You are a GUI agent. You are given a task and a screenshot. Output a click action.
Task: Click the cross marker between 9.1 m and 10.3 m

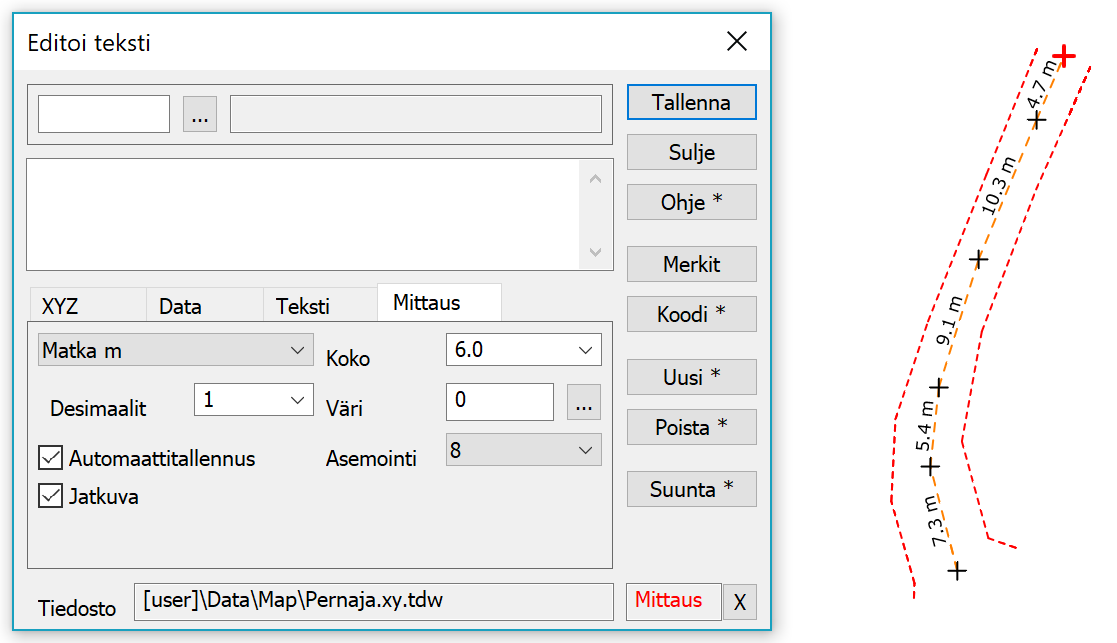point(979,259)
